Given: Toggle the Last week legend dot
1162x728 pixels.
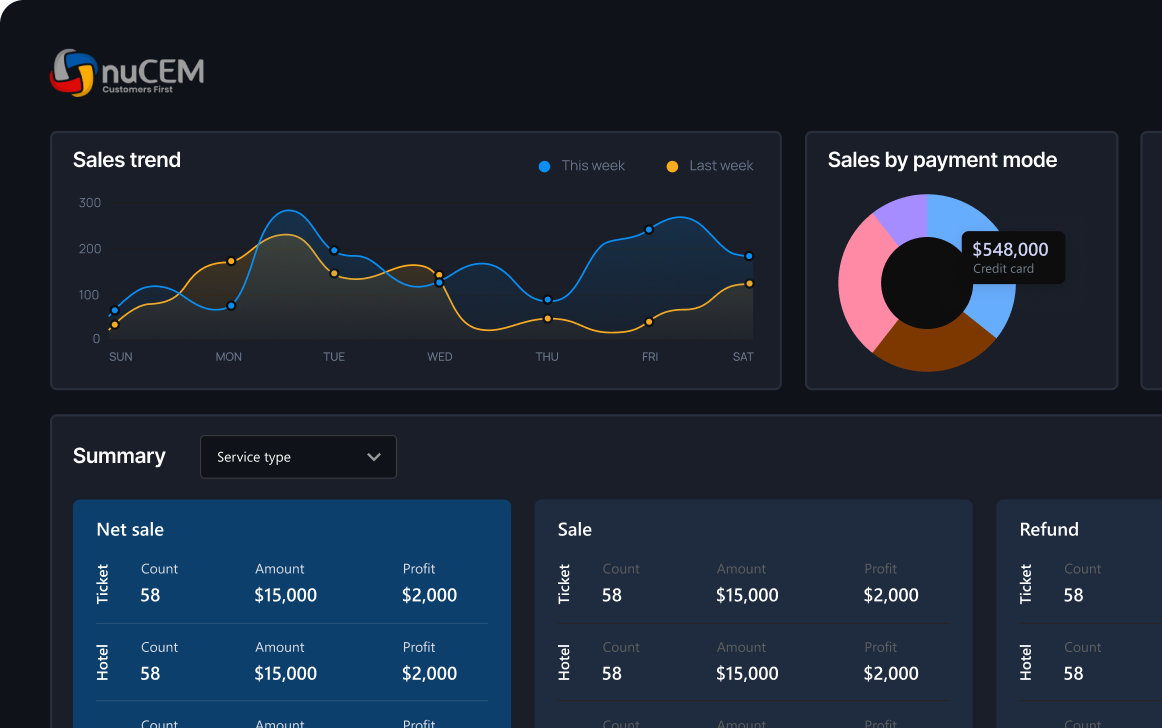Looking at the screenshot, I should tap(672, 166).
